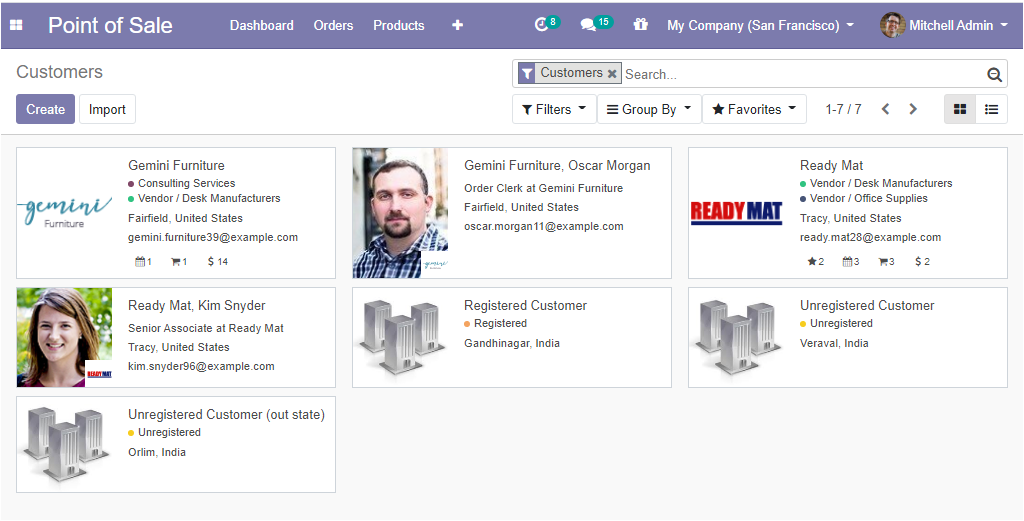1024x521 pixels.
Task: Open the Gemini Furniture logo thumbnail
Action: [65, 213]
